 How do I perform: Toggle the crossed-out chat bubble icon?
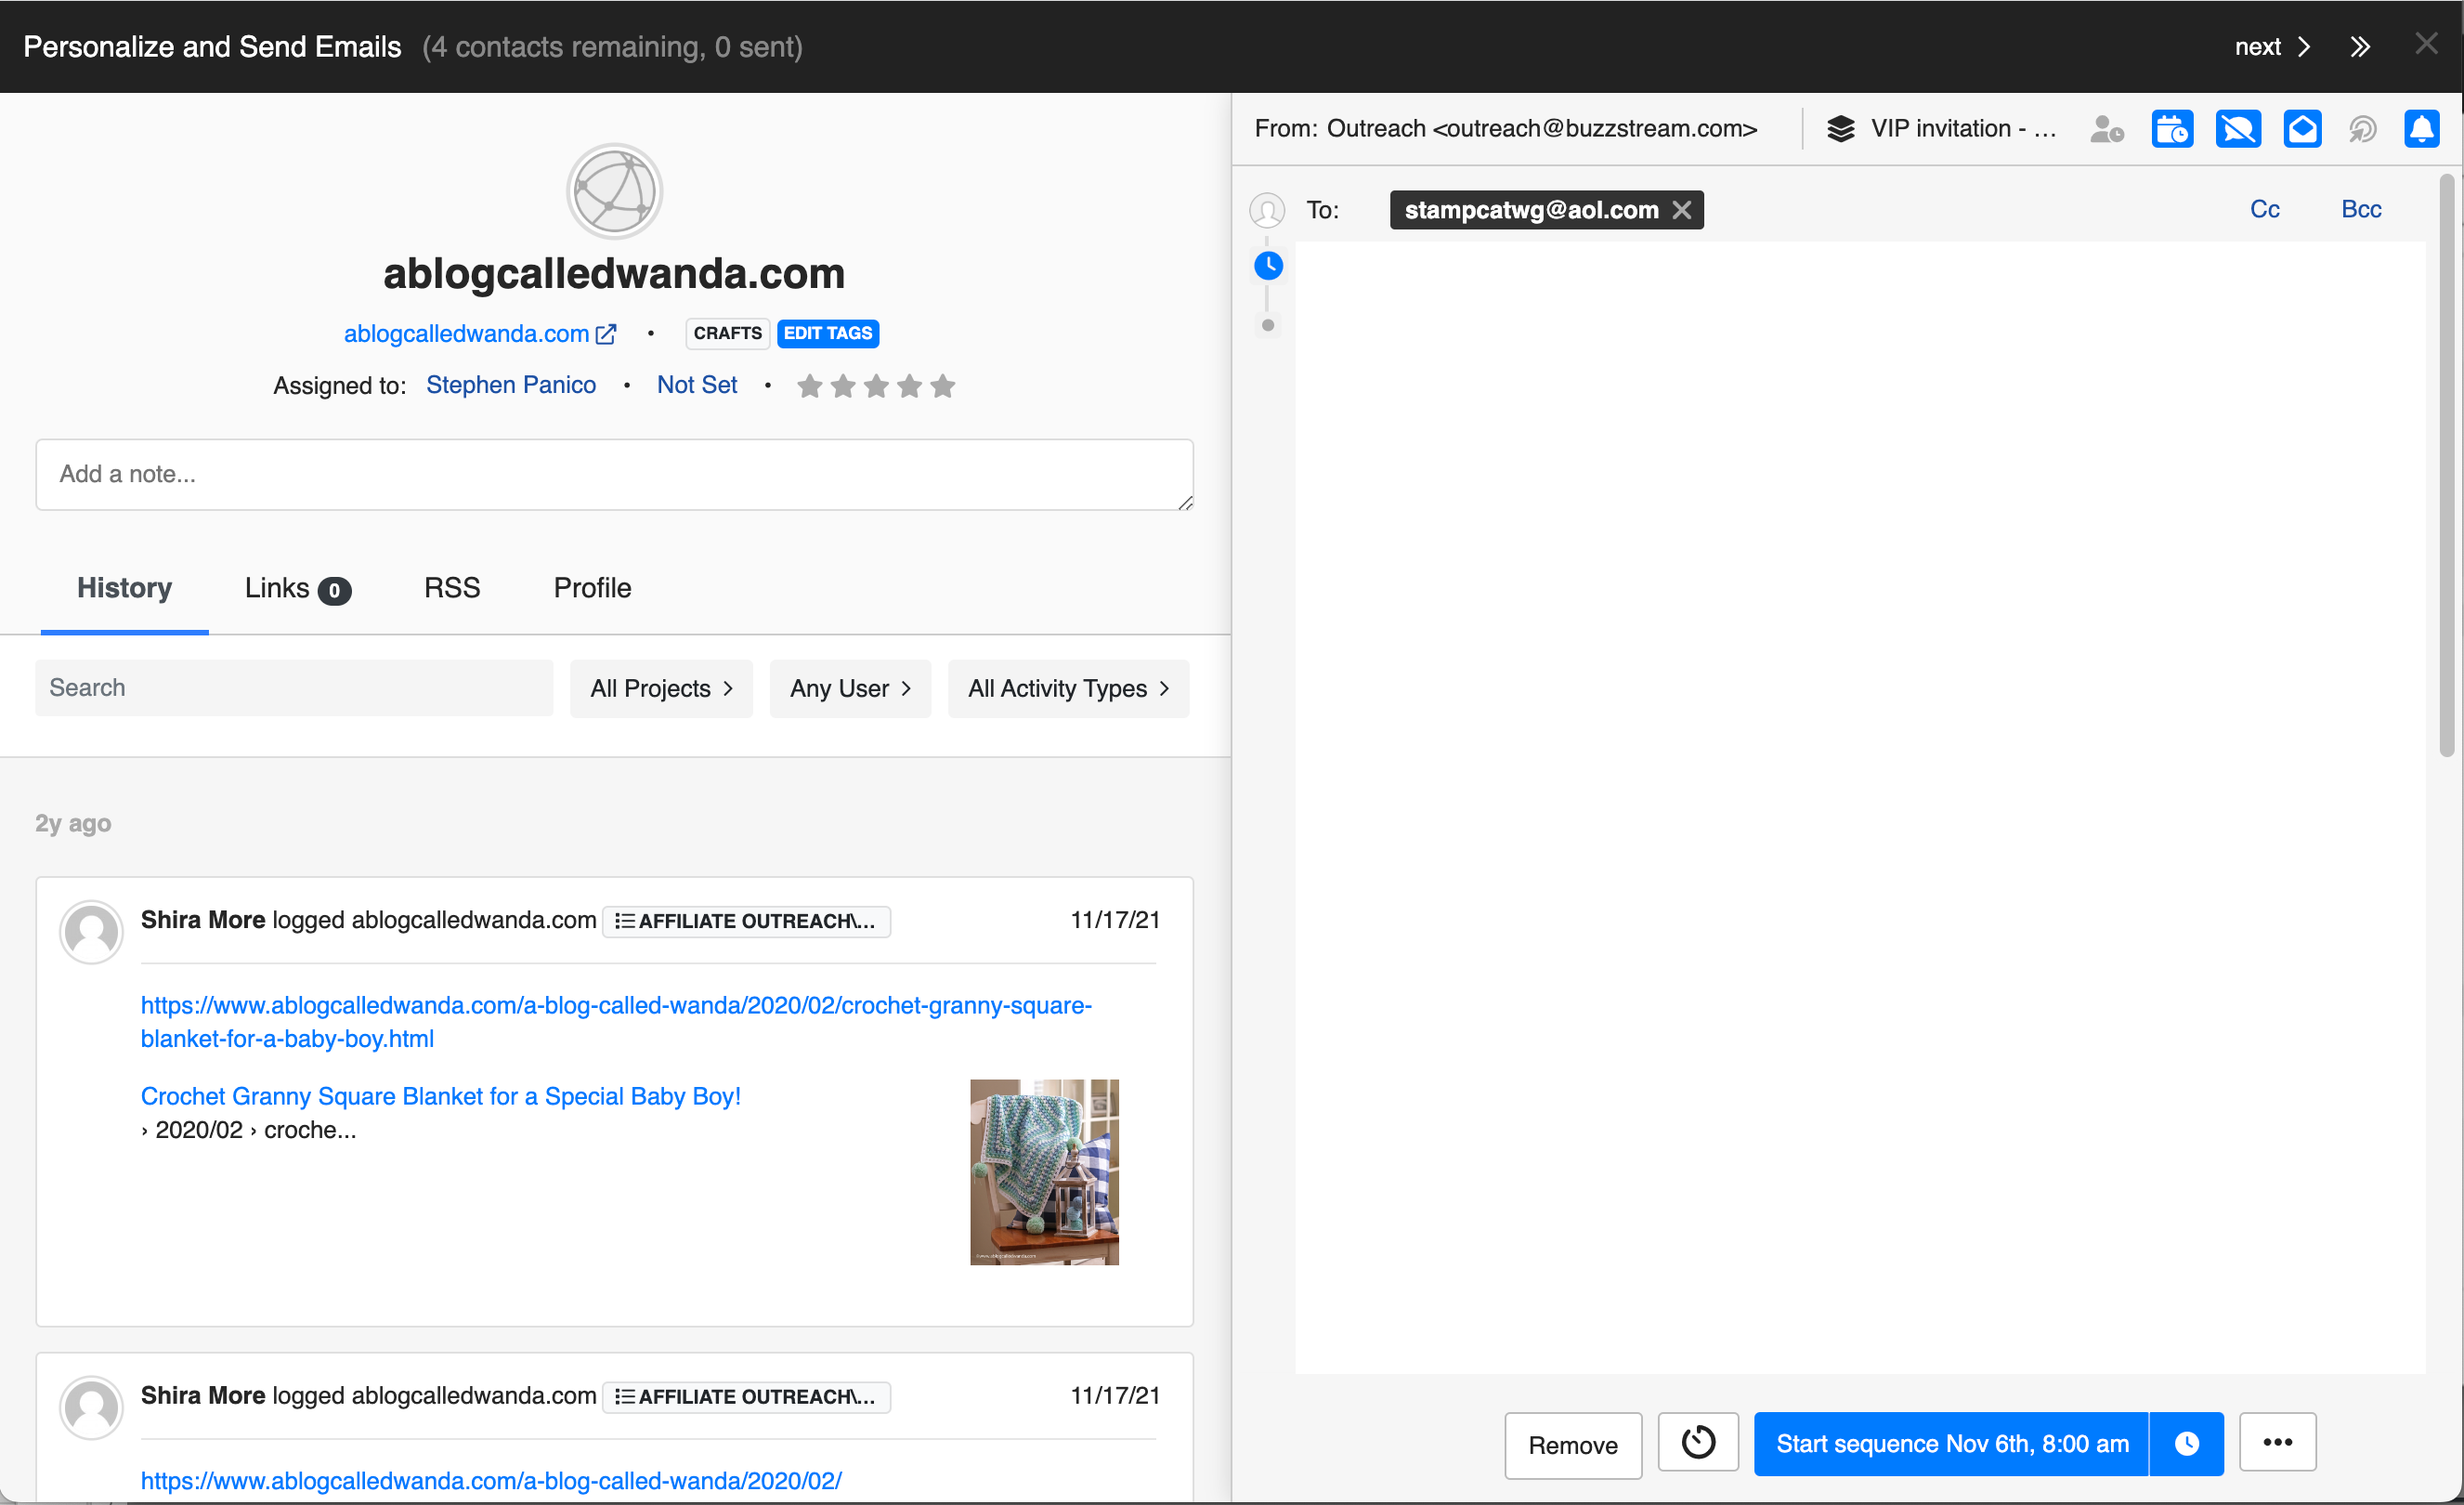point(2237,129)
